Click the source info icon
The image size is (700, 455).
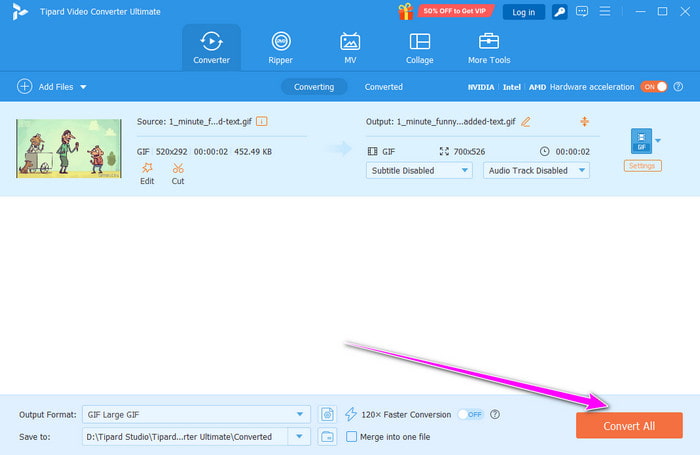point(262,121)
